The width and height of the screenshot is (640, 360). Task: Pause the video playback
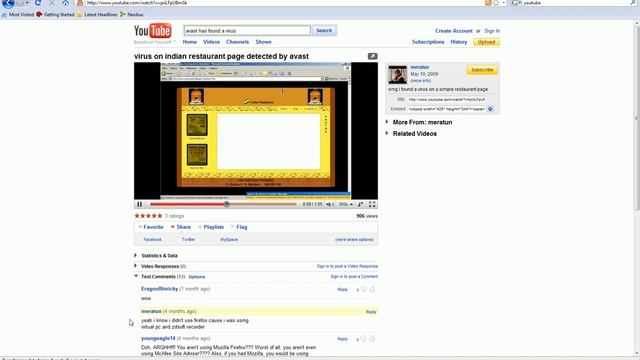click(140, 204)
